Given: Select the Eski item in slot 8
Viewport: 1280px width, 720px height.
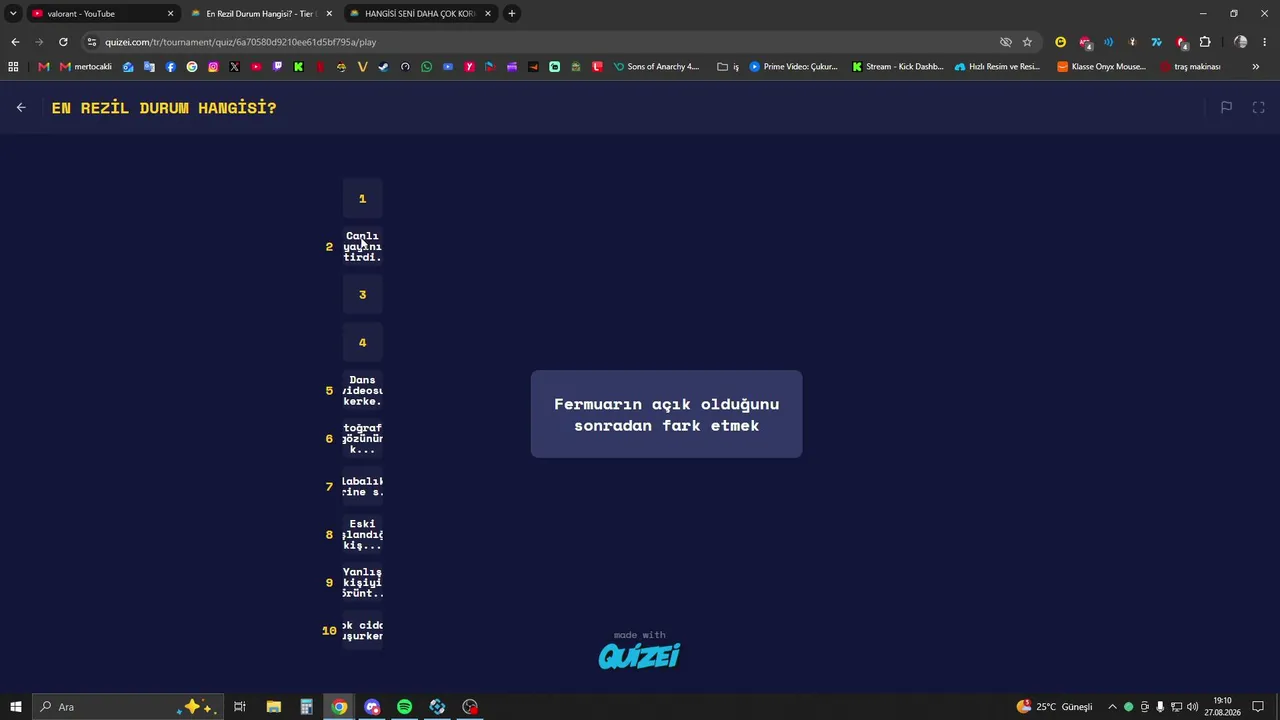Looking at the screenshot, I should coord(362,534).
